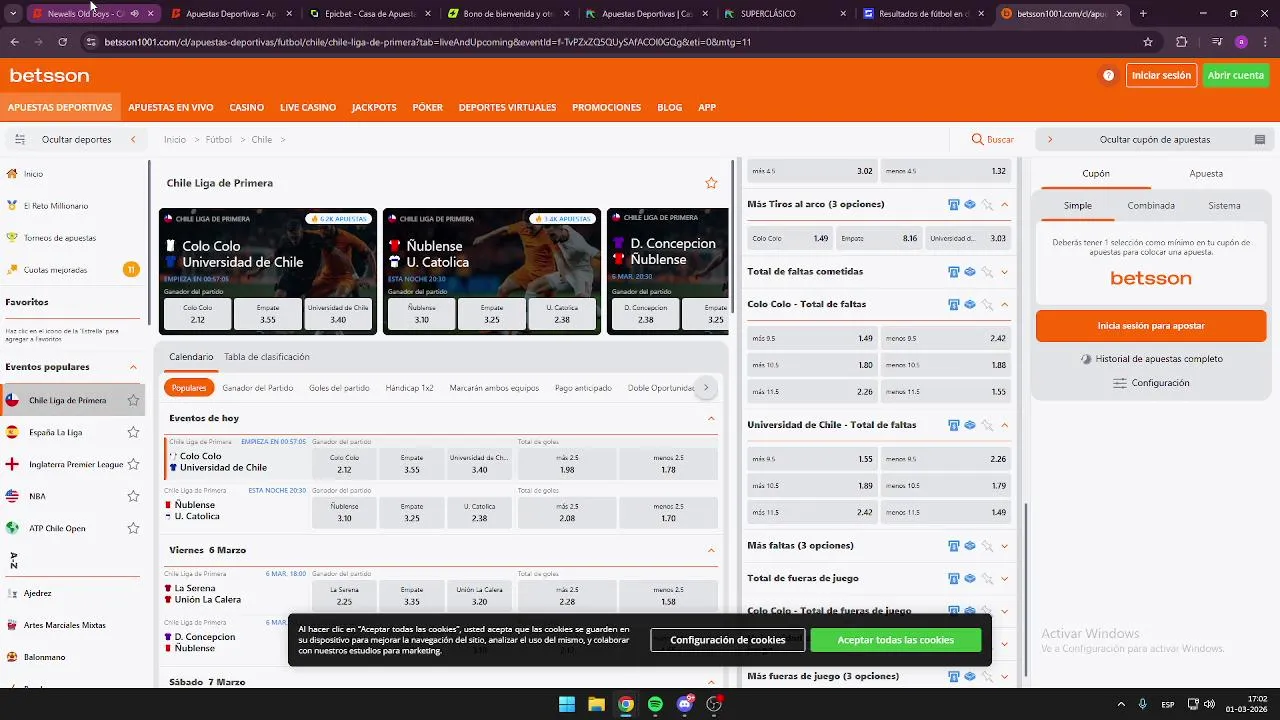Select the Goles del partido filter tab
Viewport: 1280px width, 720px height.
pos(339,388)
